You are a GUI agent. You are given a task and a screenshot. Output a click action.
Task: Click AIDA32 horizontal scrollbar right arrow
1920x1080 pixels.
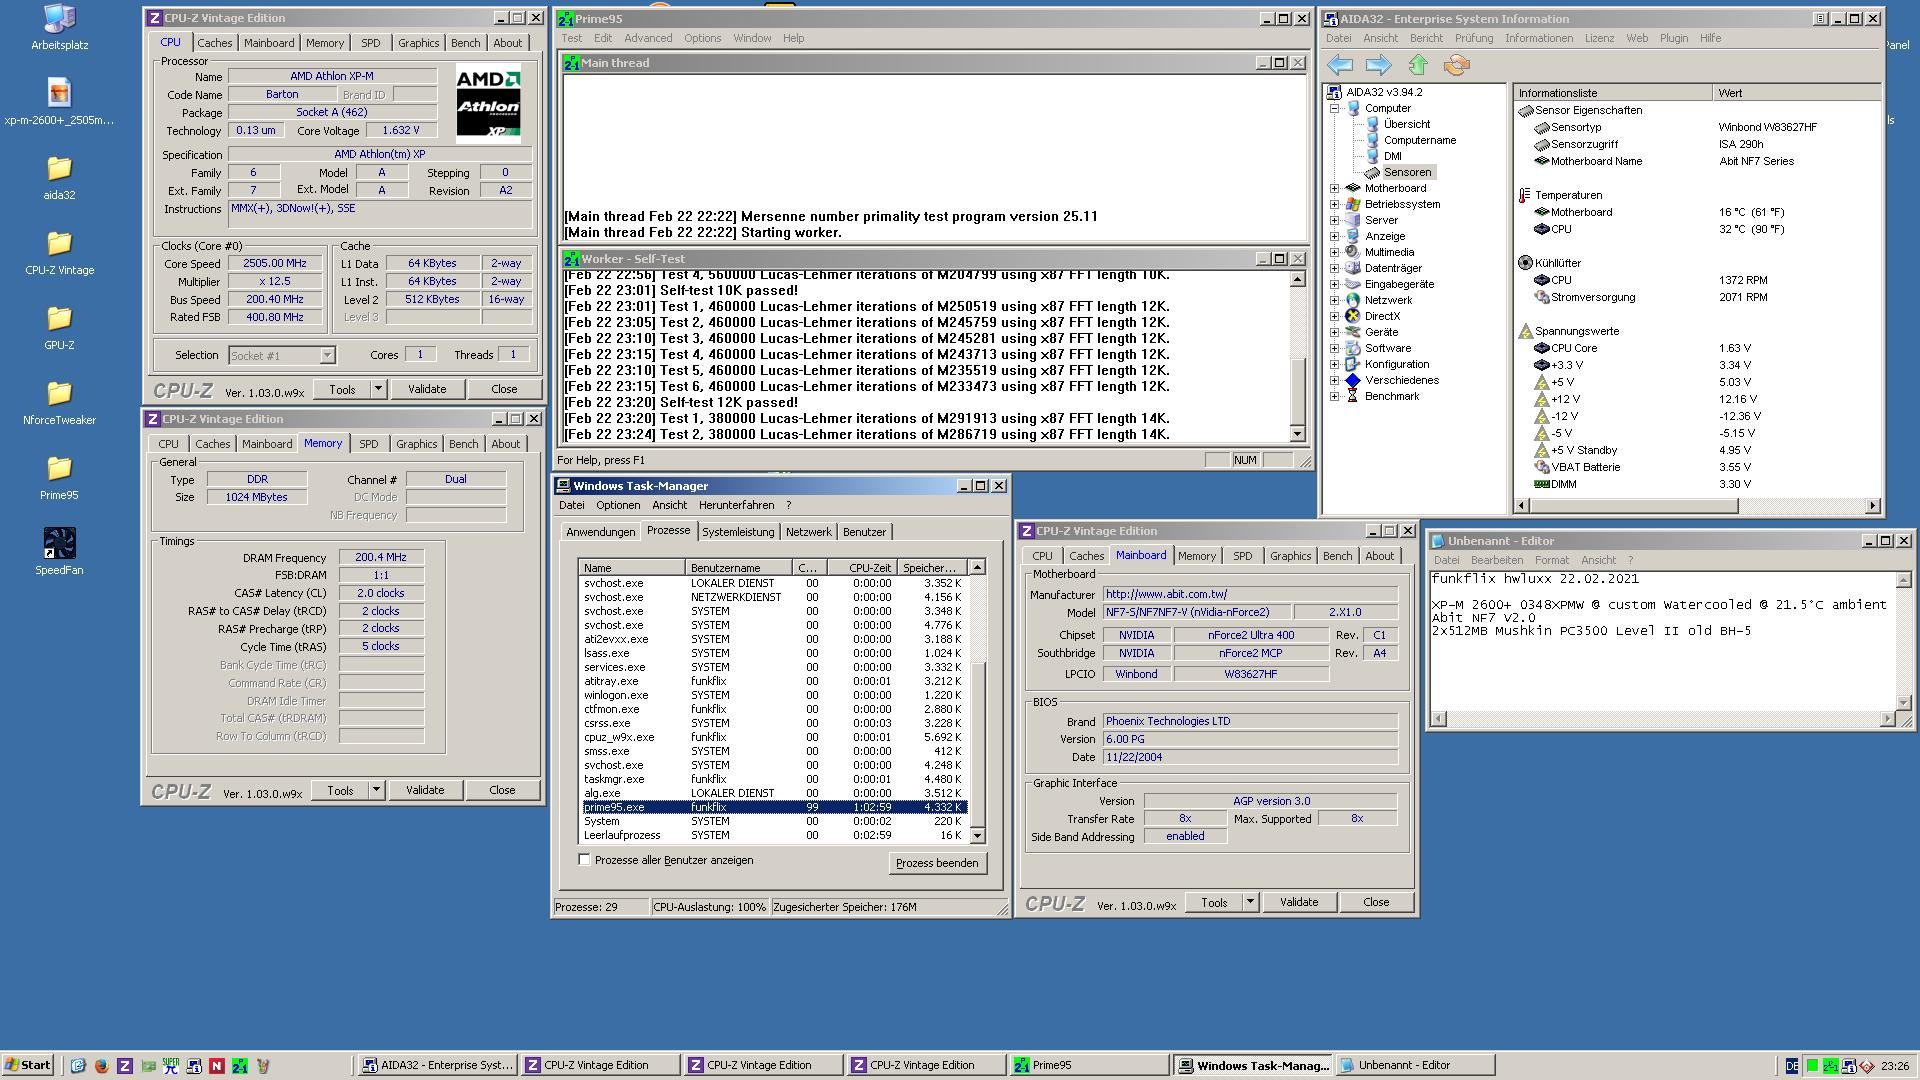(1873, 506)
